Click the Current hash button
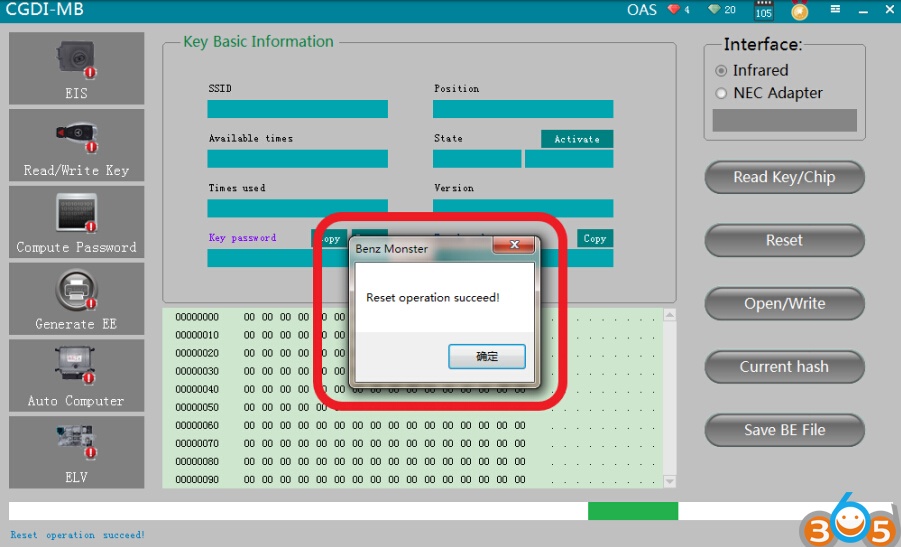 point(784,367)
